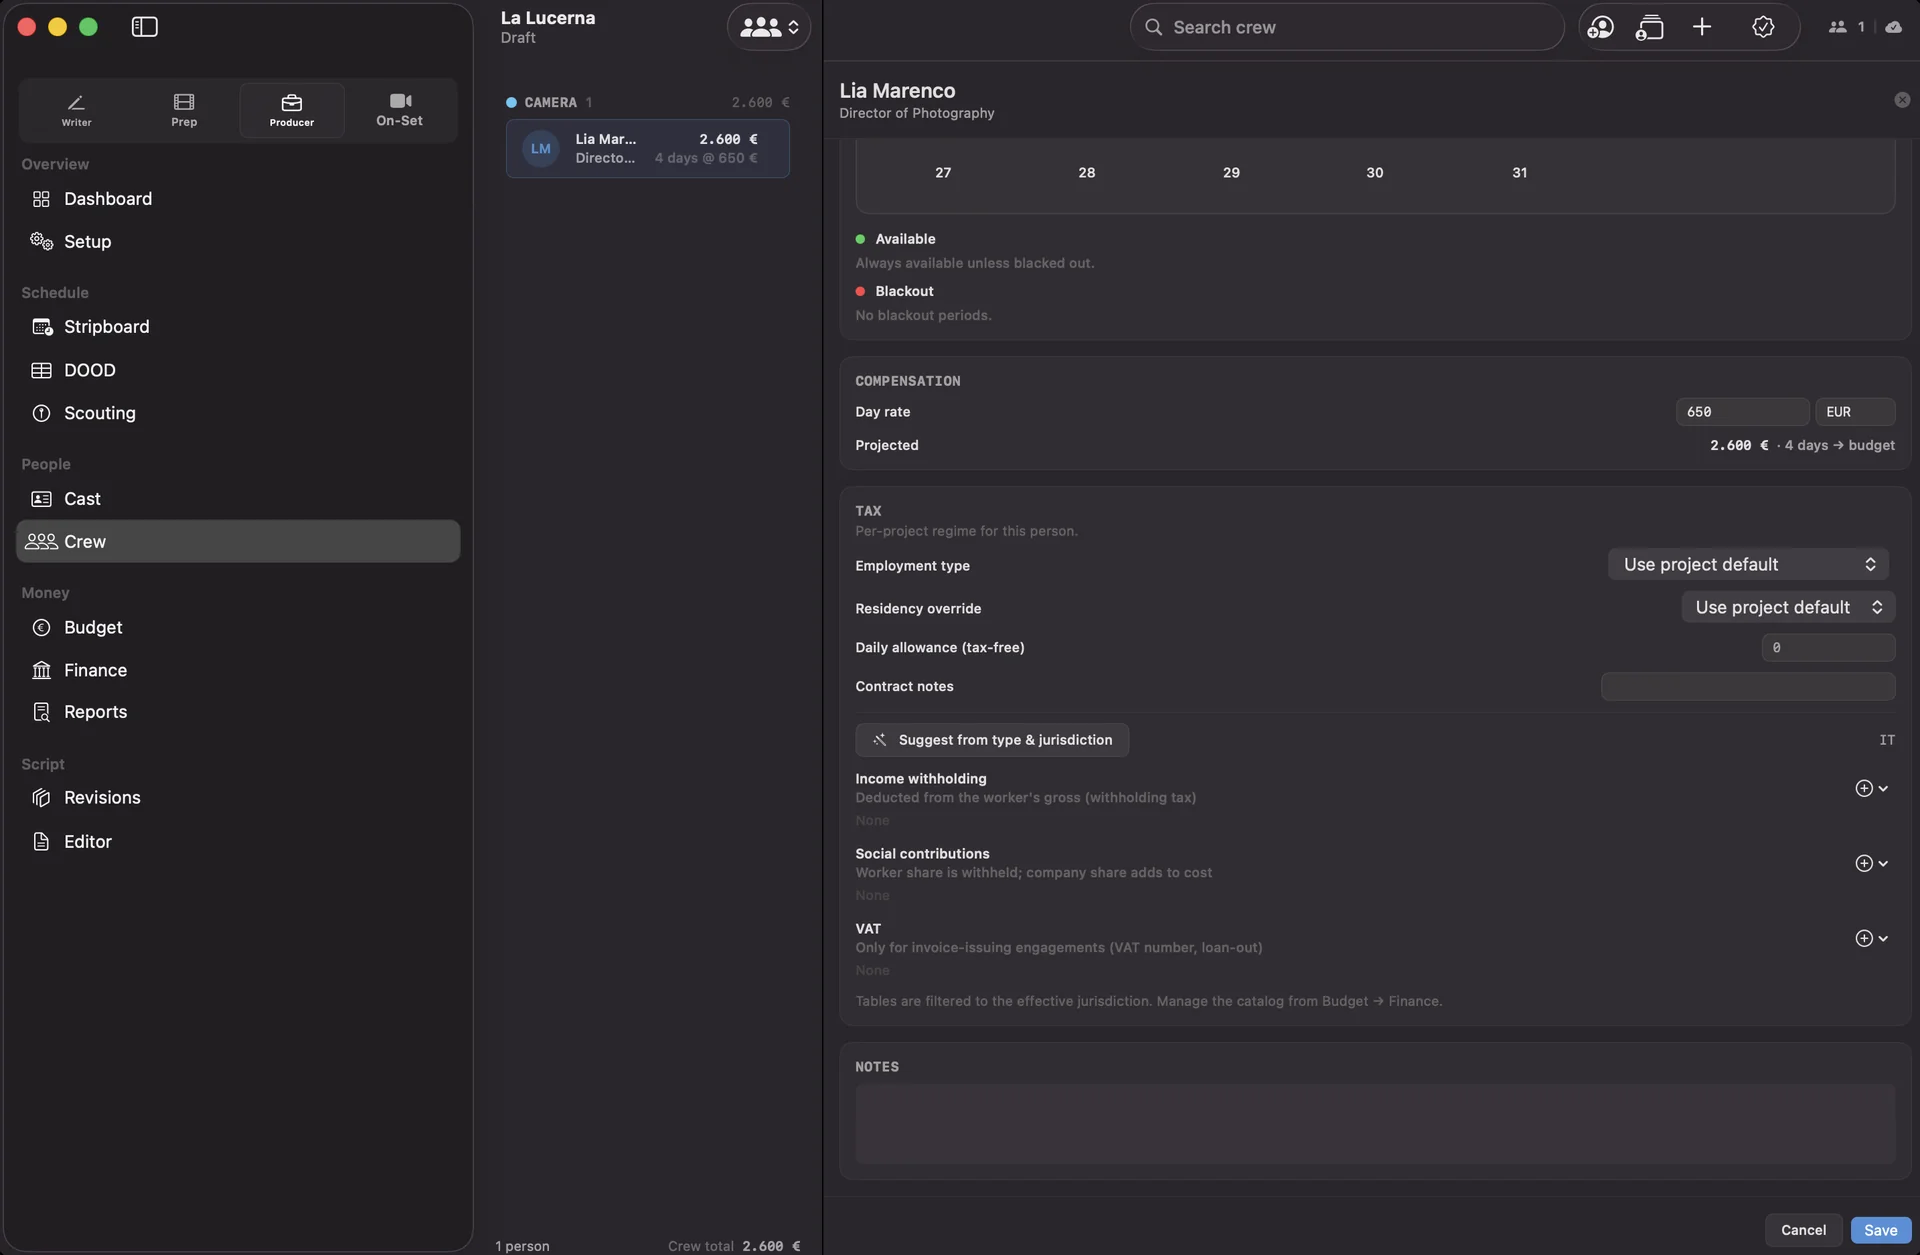Select calendar day 27

943,173
